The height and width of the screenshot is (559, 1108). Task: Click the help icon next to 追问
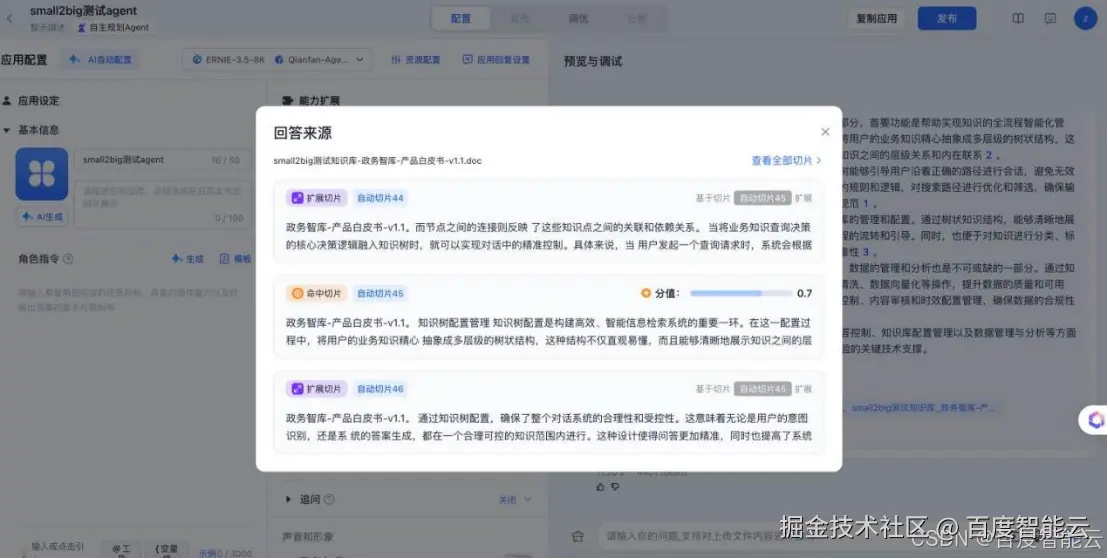coord(329,500)
